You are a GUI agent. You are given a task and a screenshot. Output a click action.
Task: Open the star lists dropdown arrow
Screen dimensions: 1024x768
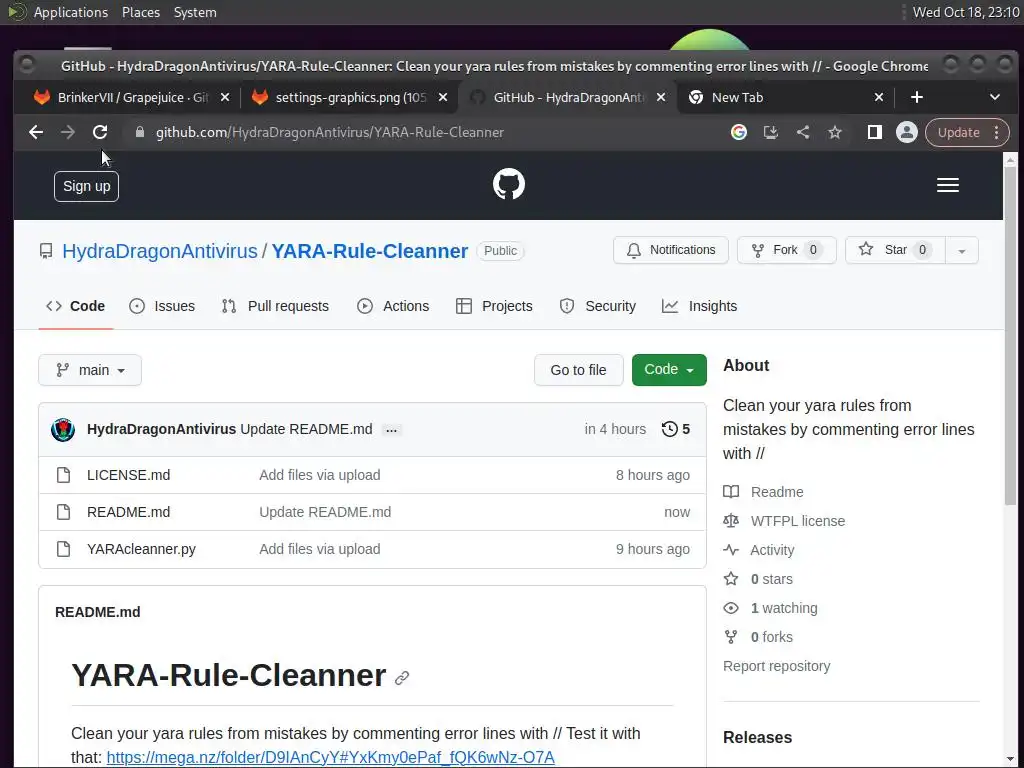coord(961,251)
